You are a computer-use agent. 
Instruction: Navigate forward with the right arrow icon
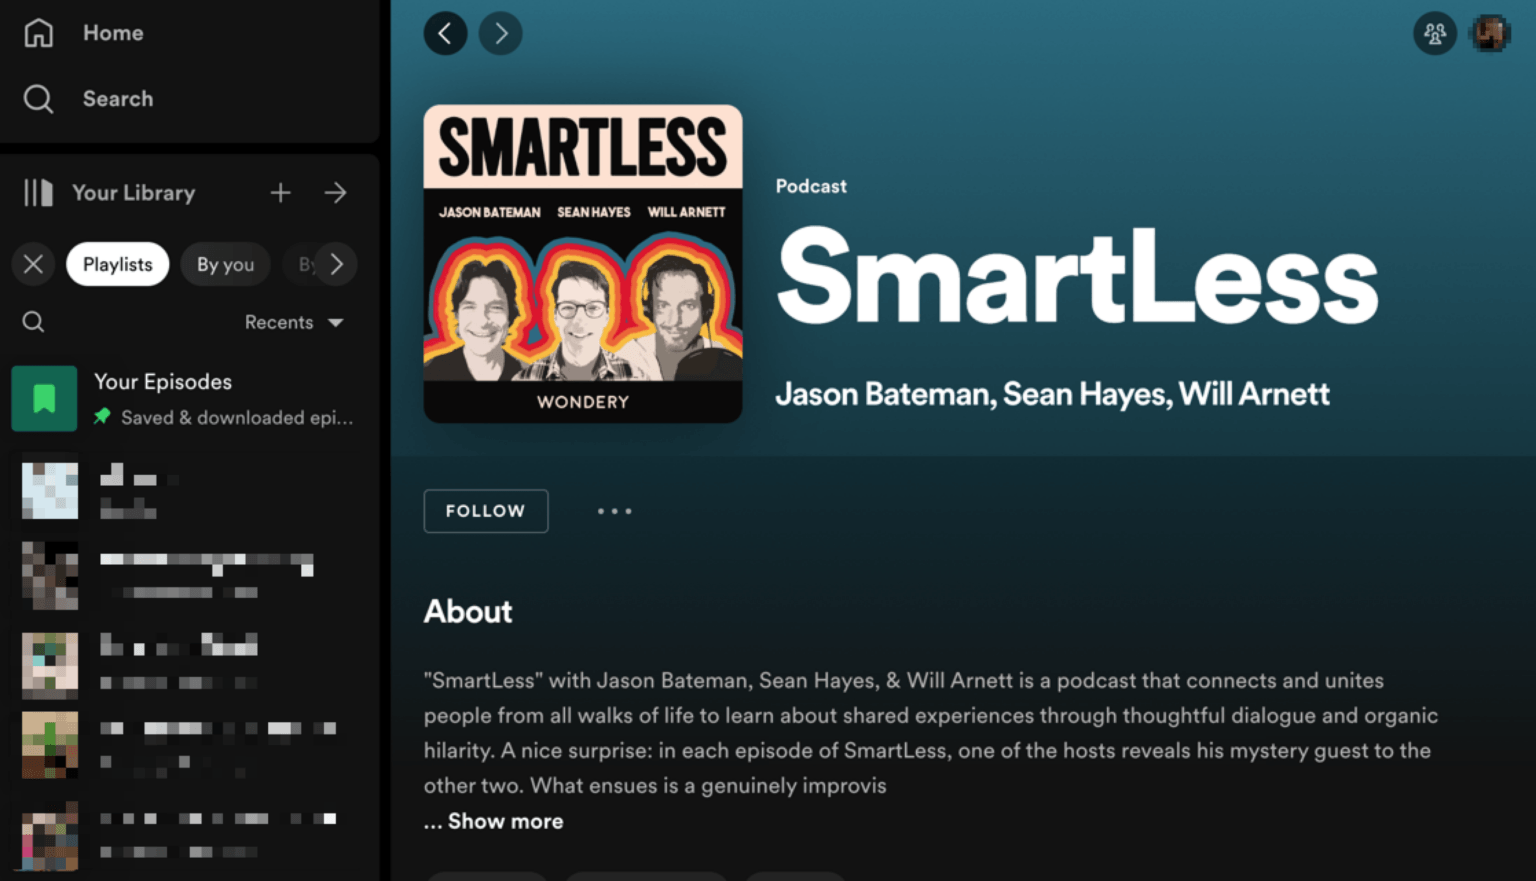pos(500,33)
